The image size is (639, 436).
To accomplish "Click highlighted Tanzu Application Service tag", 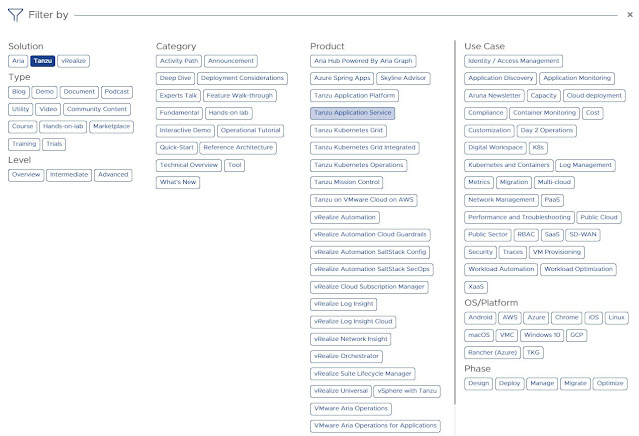I will [353, 113].
